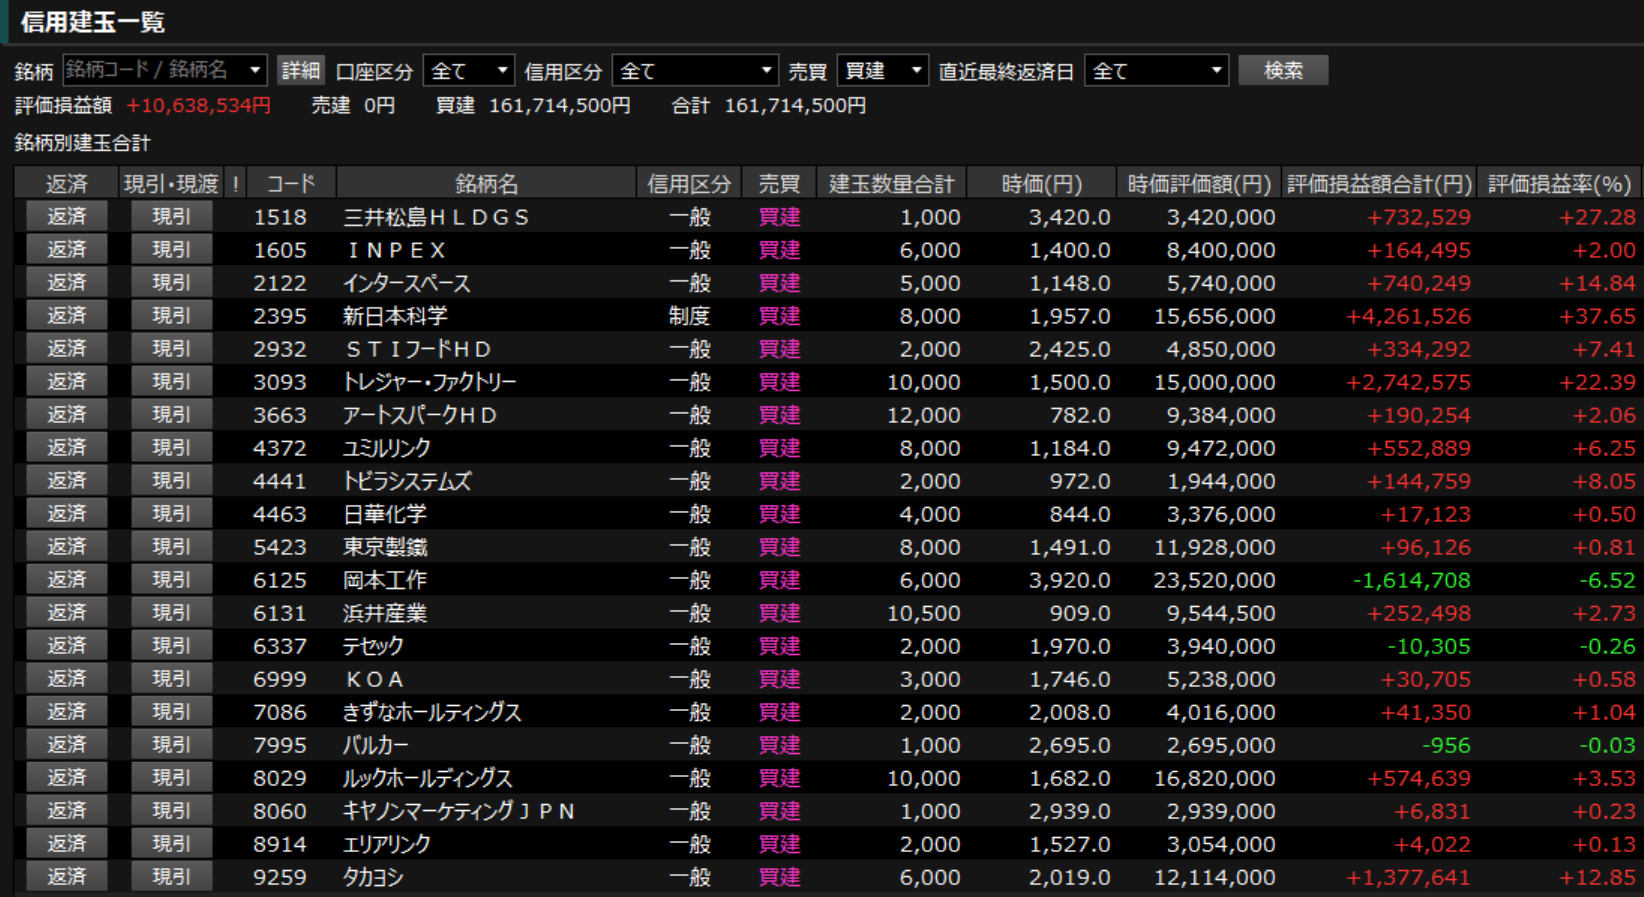Click 返済 for 浜井産業
The image size is (1644, 897).
click(67, 612)
